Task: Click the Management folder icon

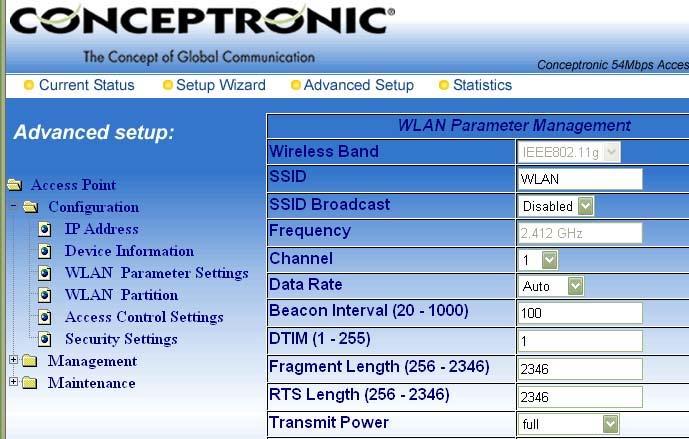Action: tap(29, 361)
